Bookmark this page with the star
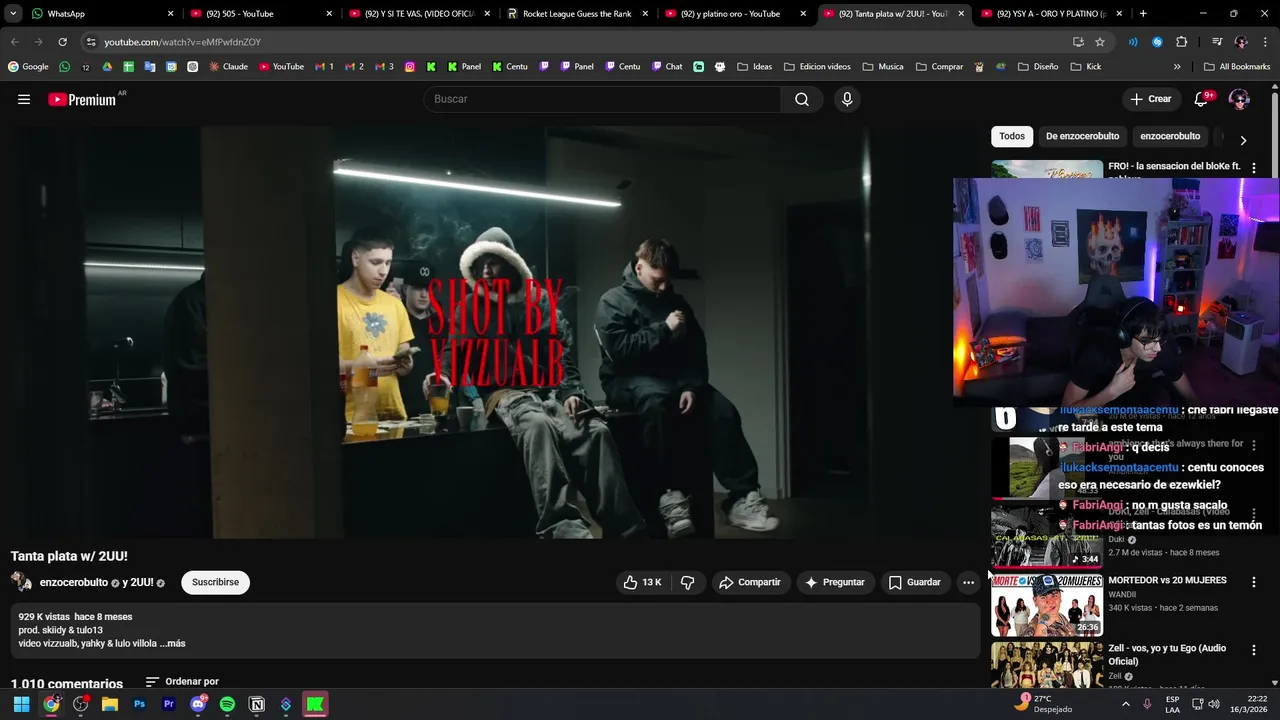1280x720 pixels. coord(1100,42)
